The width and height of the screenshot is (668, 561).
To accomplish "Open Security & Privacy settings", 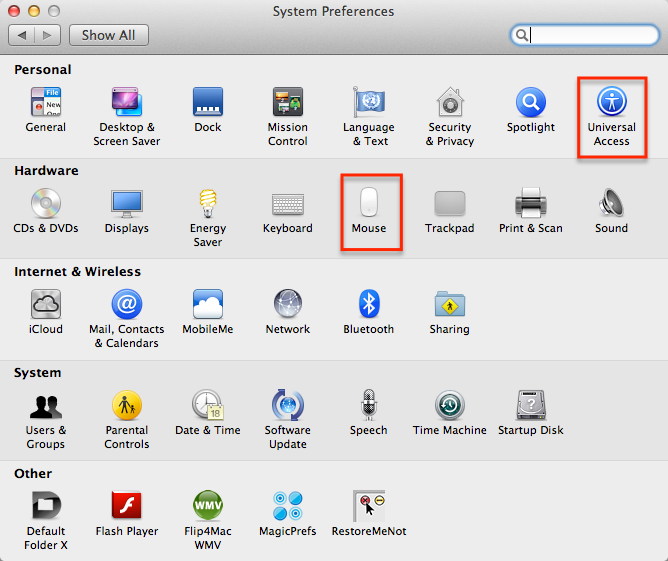I will tap(450, 103).
